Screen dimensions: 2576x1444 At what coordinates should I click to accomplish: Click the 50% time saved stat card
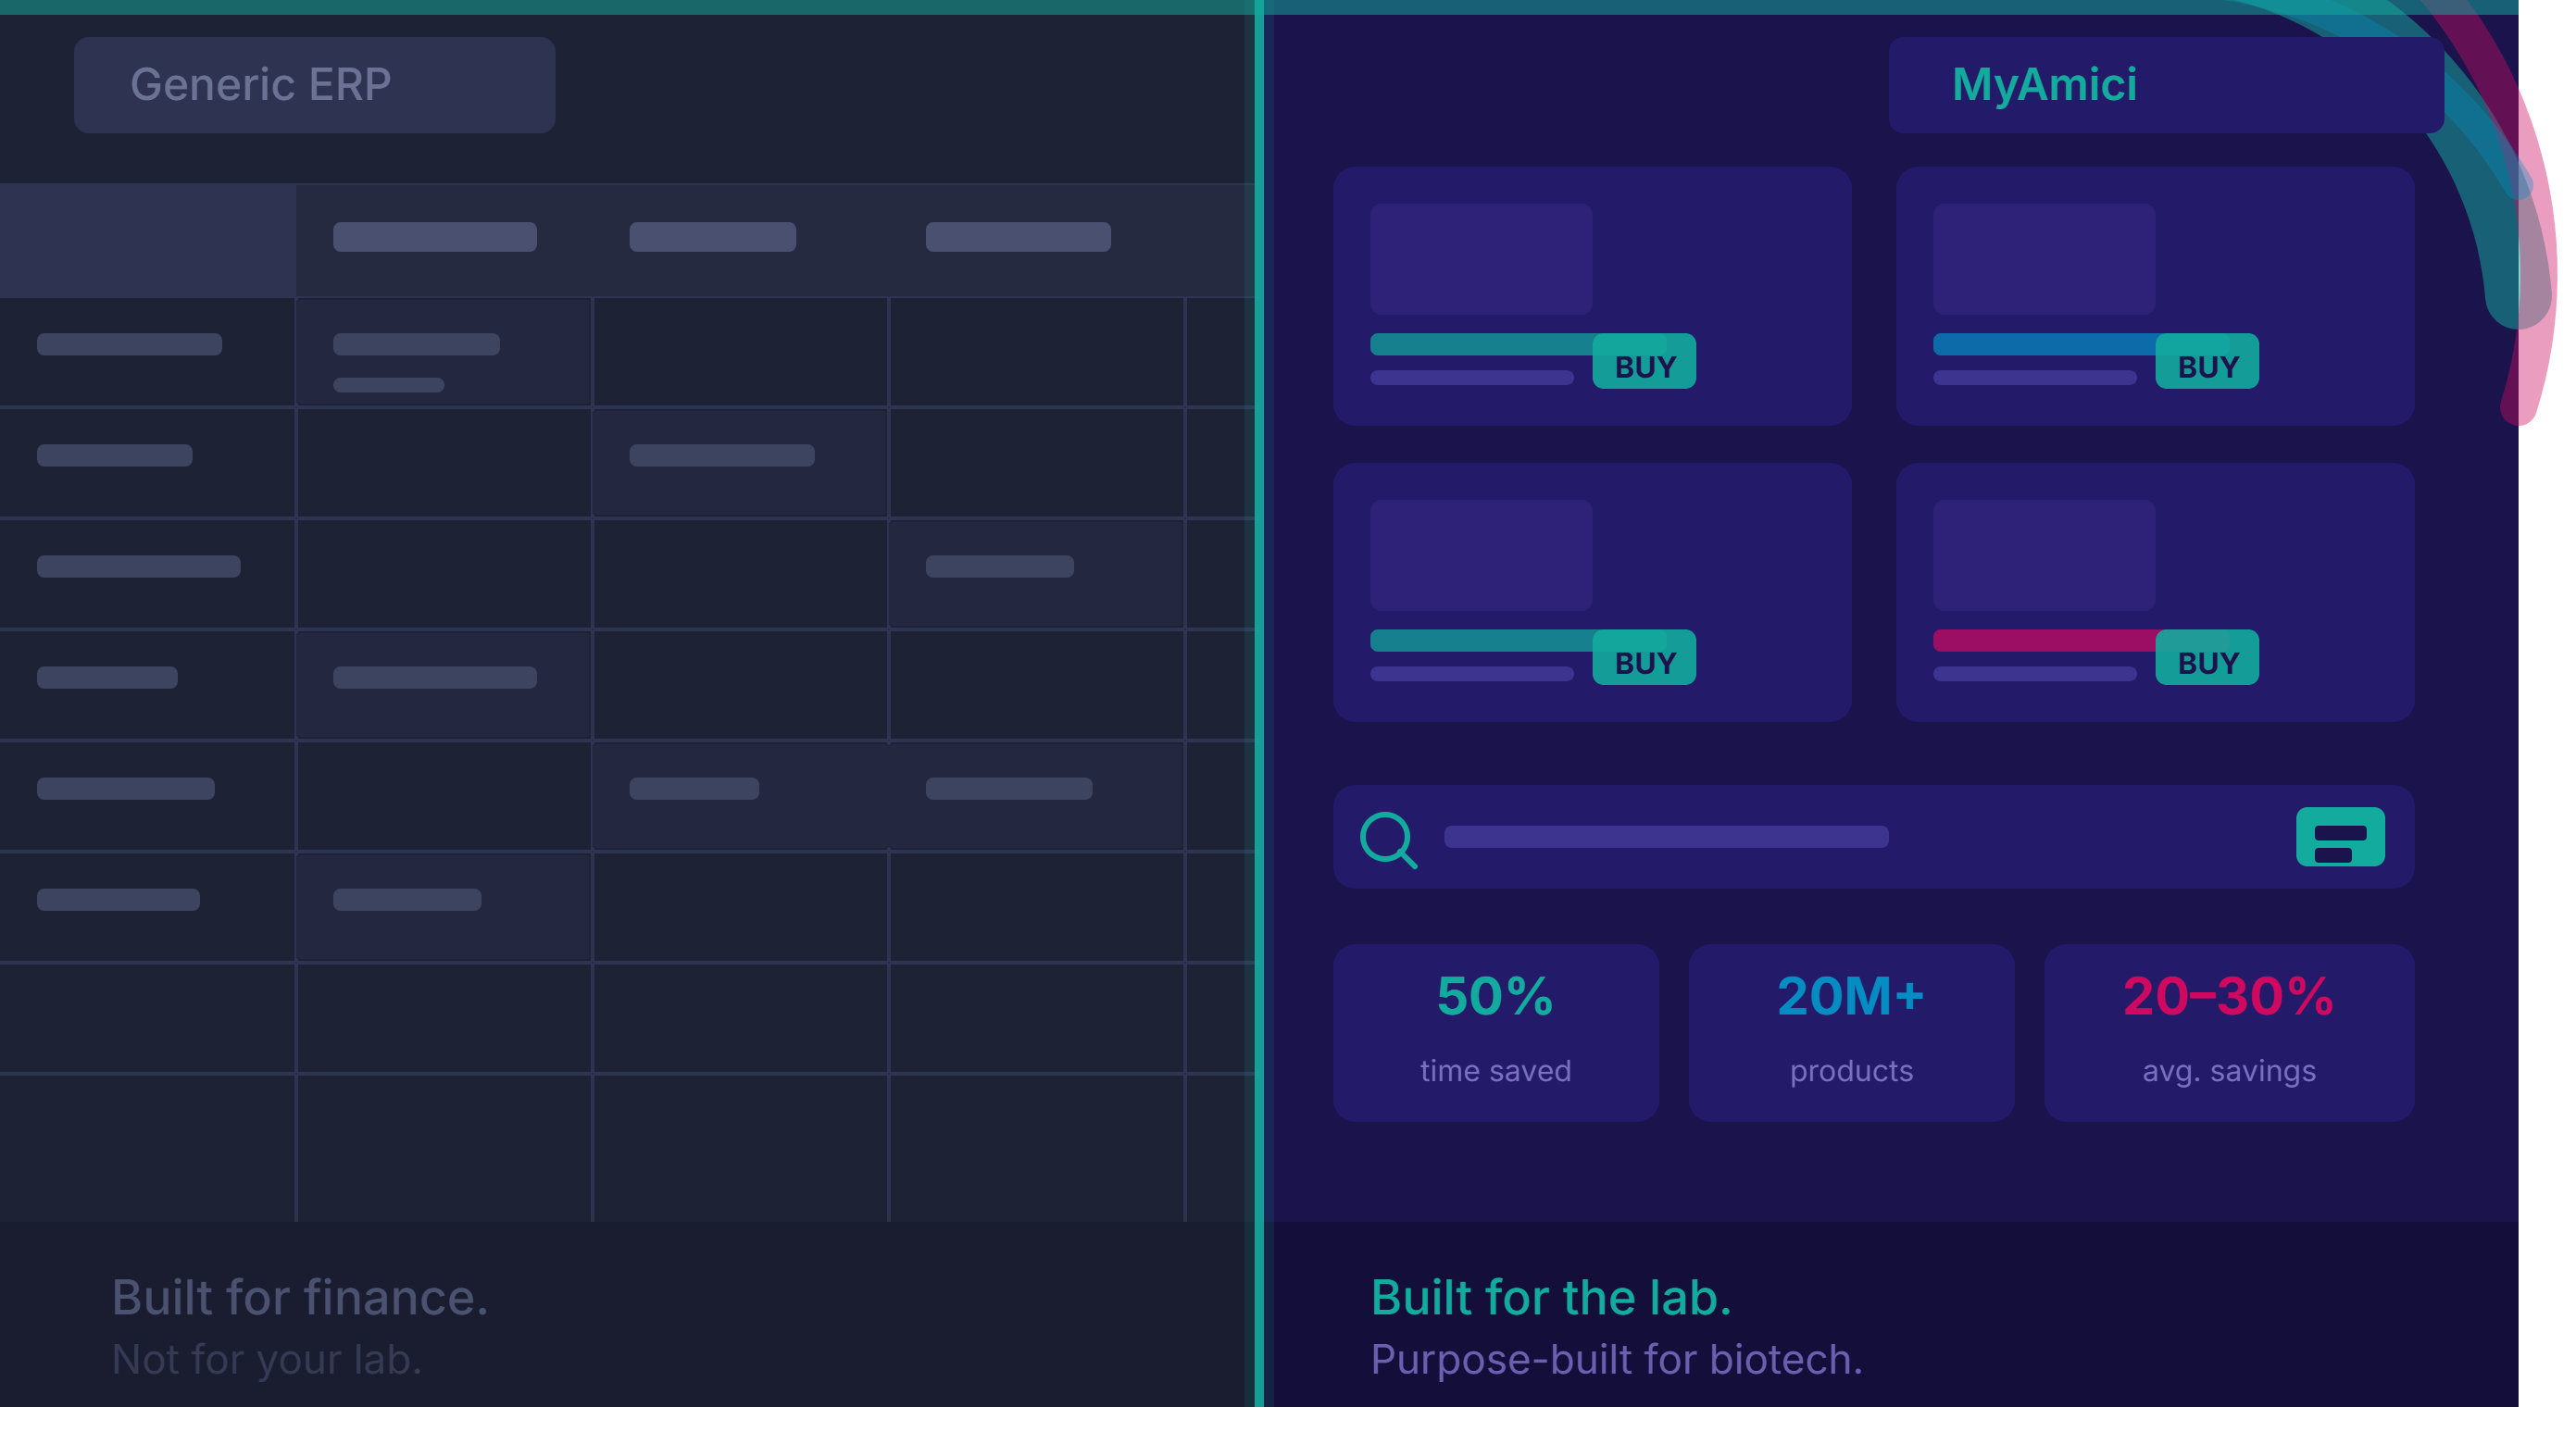pyautogui.click(x=1495, y=1032)
